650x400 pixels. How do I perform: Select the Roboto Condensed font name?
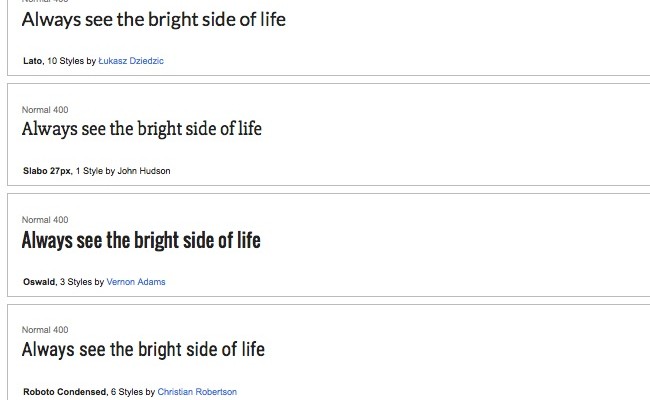(63, 392)
